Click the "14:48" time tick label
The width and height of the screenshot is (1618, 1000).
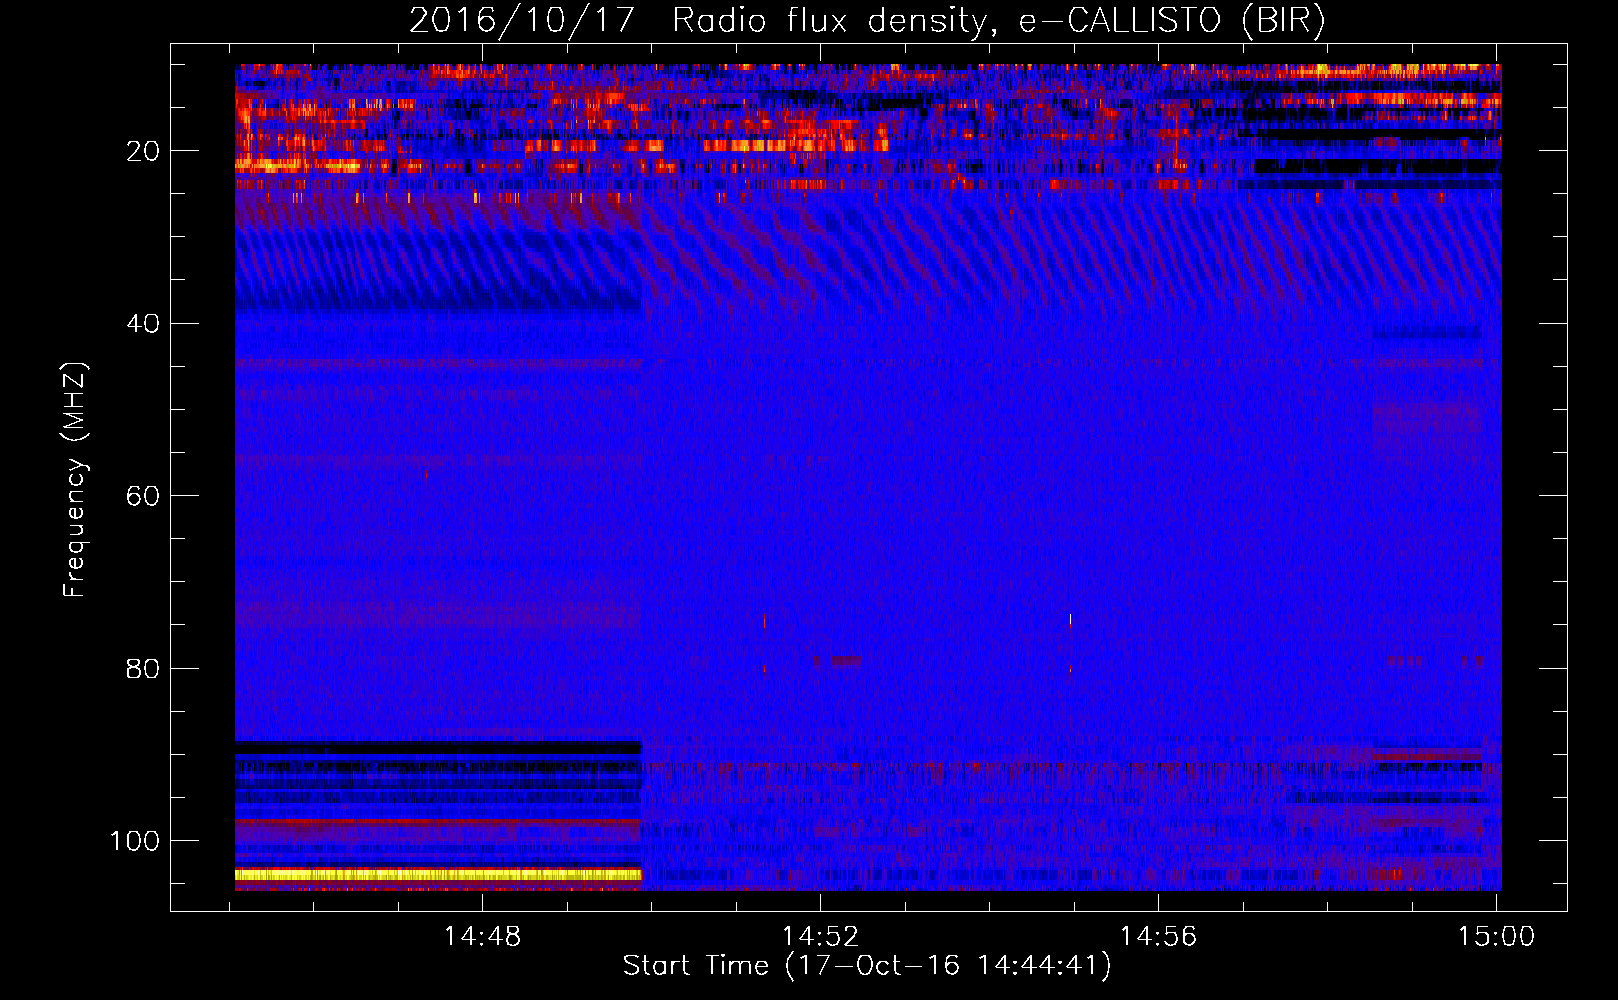[x=483, y=937]
